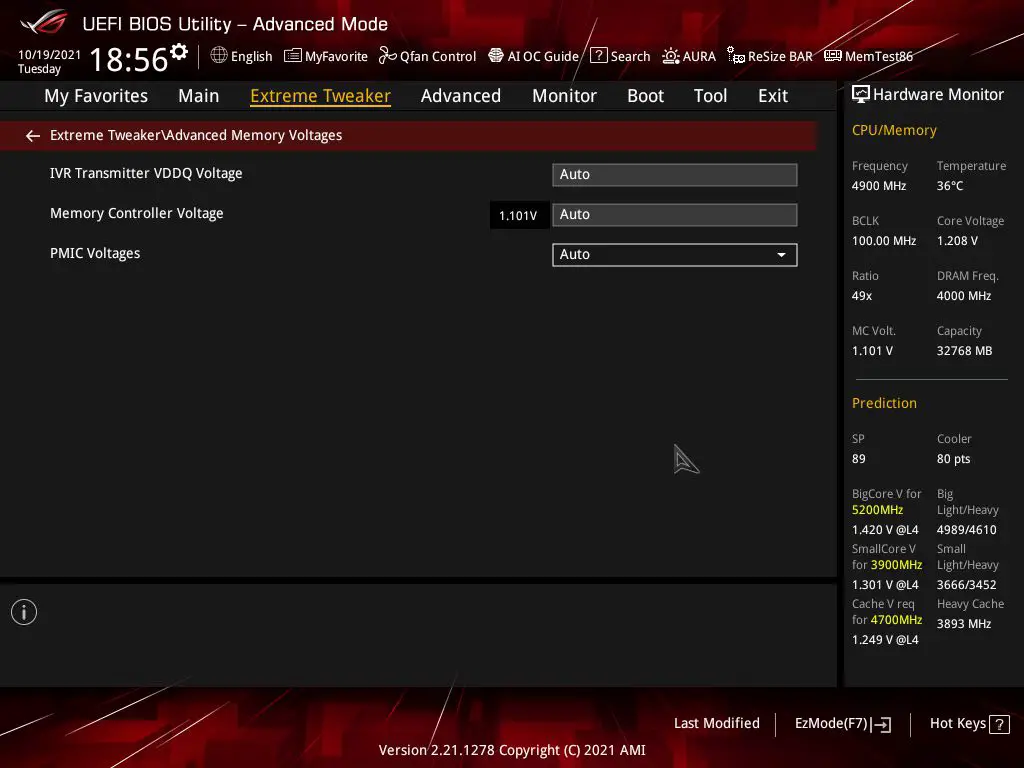This screenshot has width=1024, height=768.
Task: Click the EzMode exit arrow icon
Action: 882,724
